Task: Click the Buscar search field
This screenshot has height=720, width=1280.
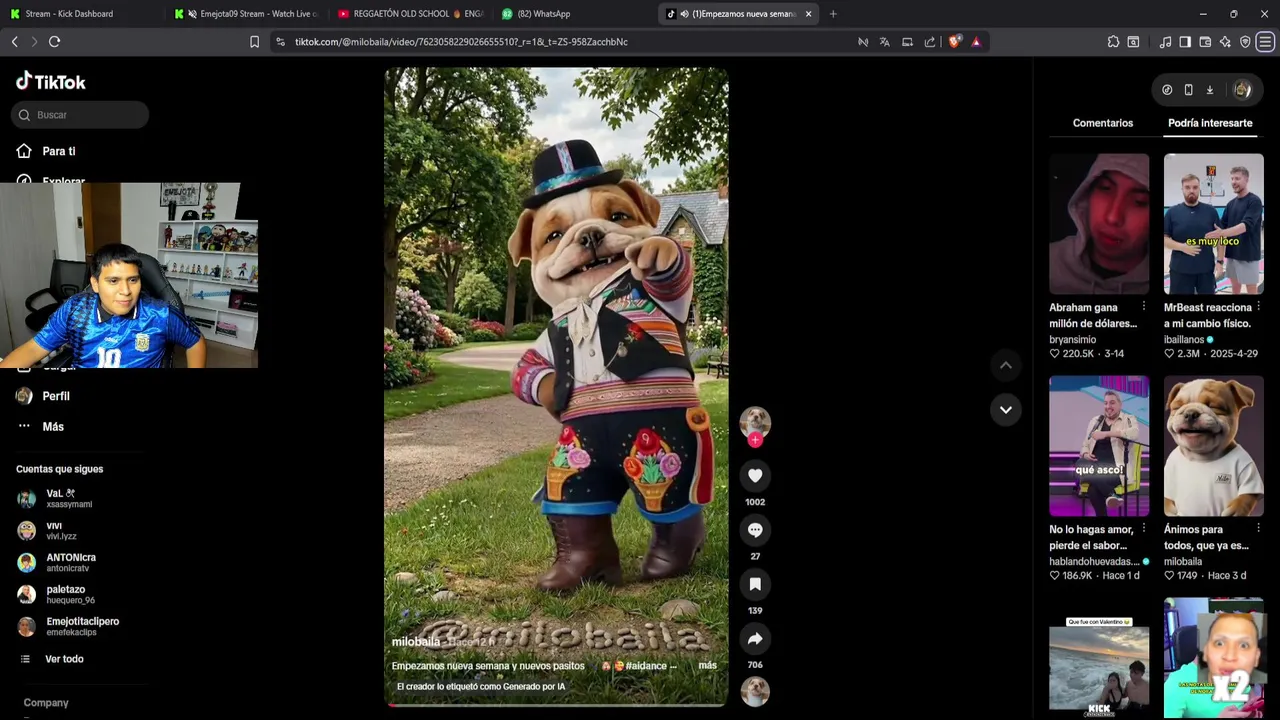Action: (x=80, y=115)
